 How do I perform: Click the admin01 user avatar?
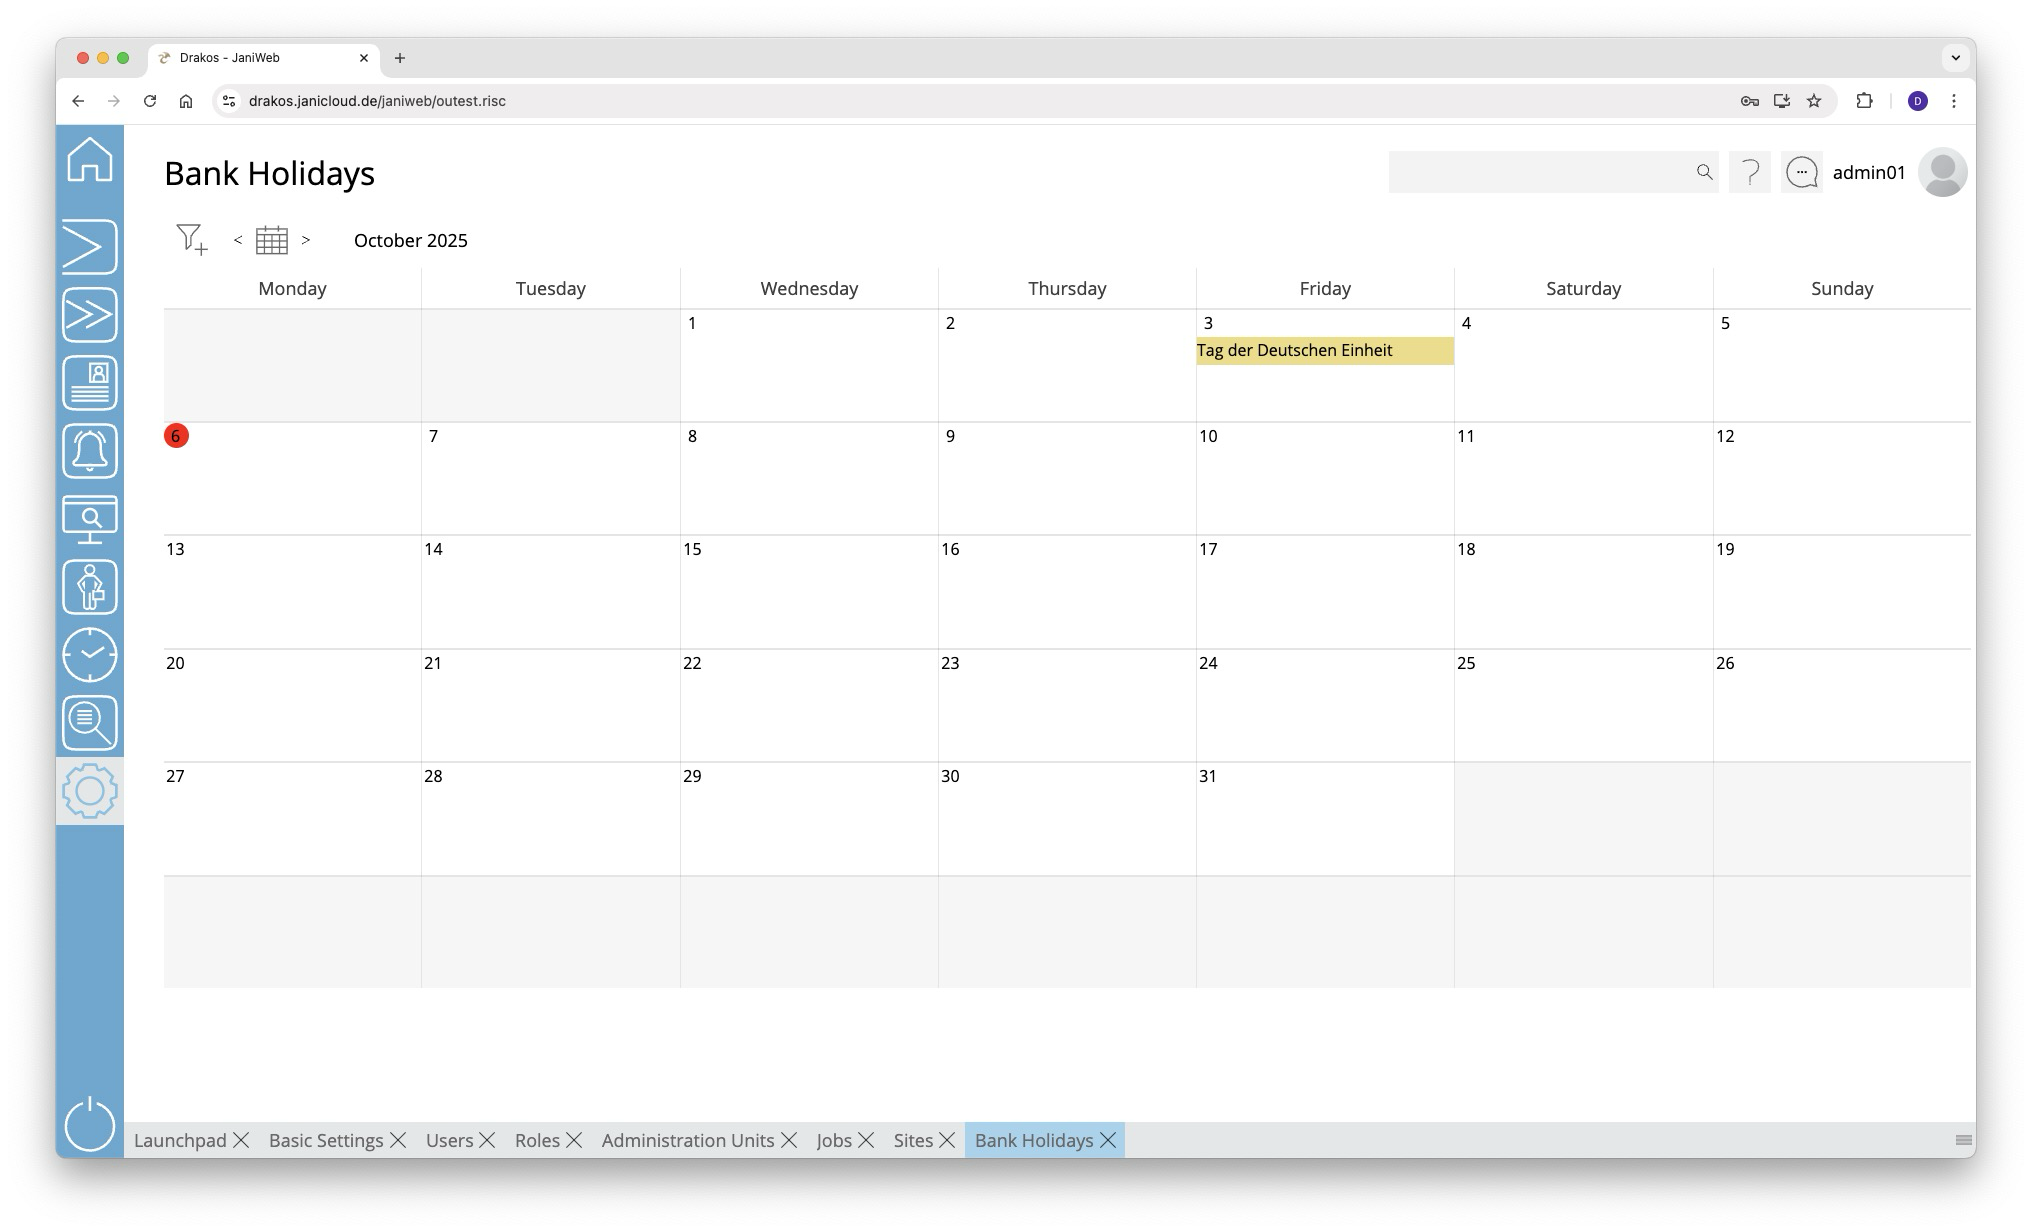(x=1942, y=172)
